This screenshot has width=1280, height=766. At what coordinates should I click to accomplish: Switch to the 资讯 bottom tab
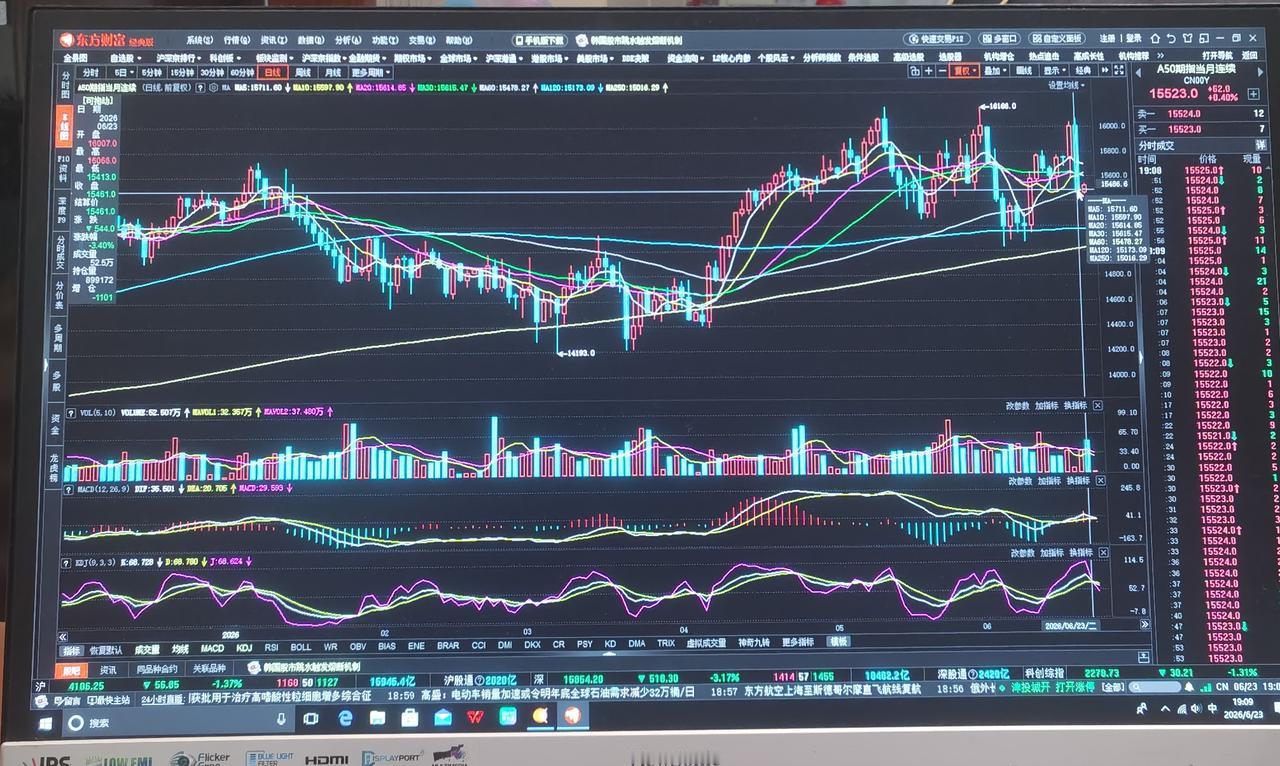pos(107,668)
